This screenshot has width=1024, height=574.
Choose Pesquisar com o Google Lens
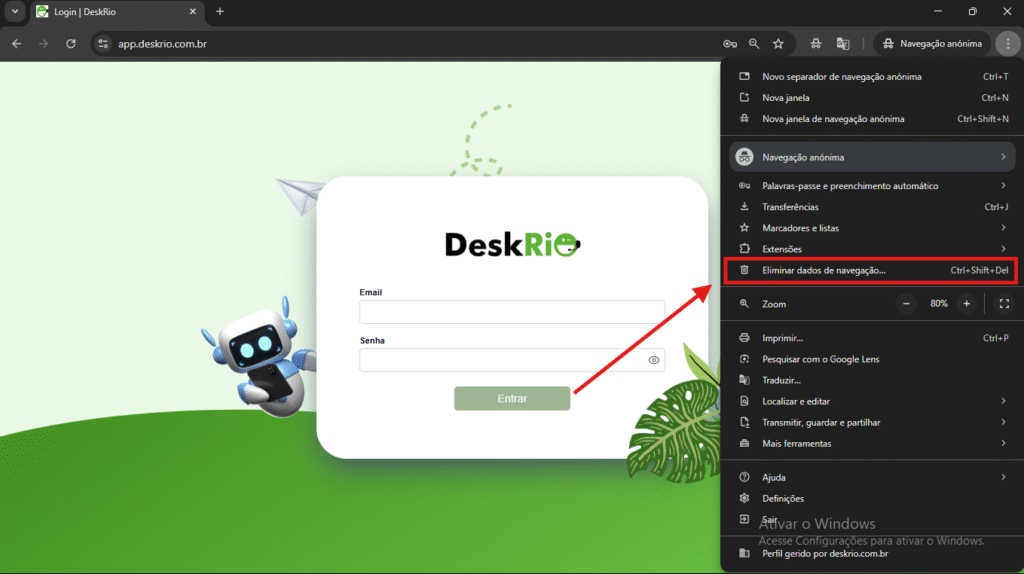[x=872, y=359]
